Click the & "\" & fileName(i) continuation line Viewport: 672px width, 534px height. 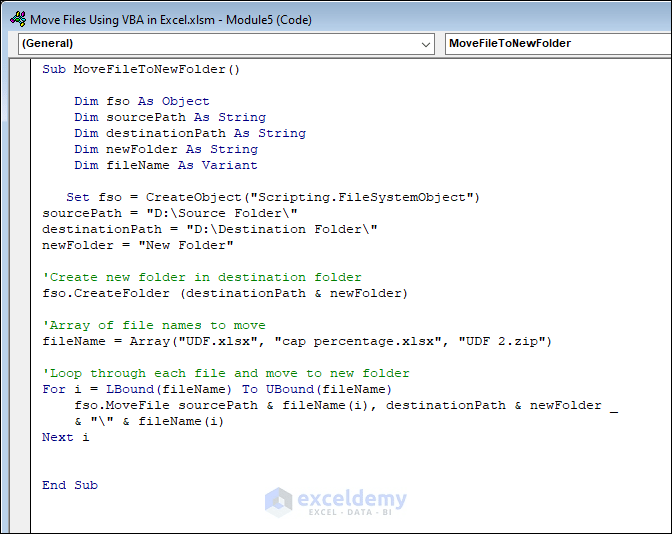149,421
